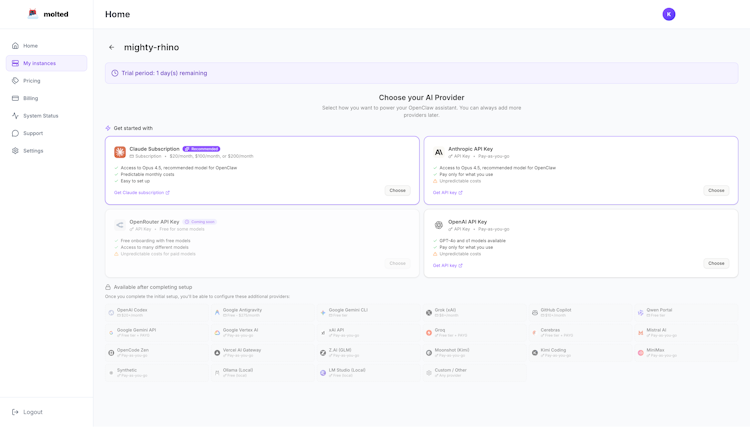The width and height of the screenshot is (750, 427).
Task: Choose the OpenAI API Key provider
Action: coord(716,263)
